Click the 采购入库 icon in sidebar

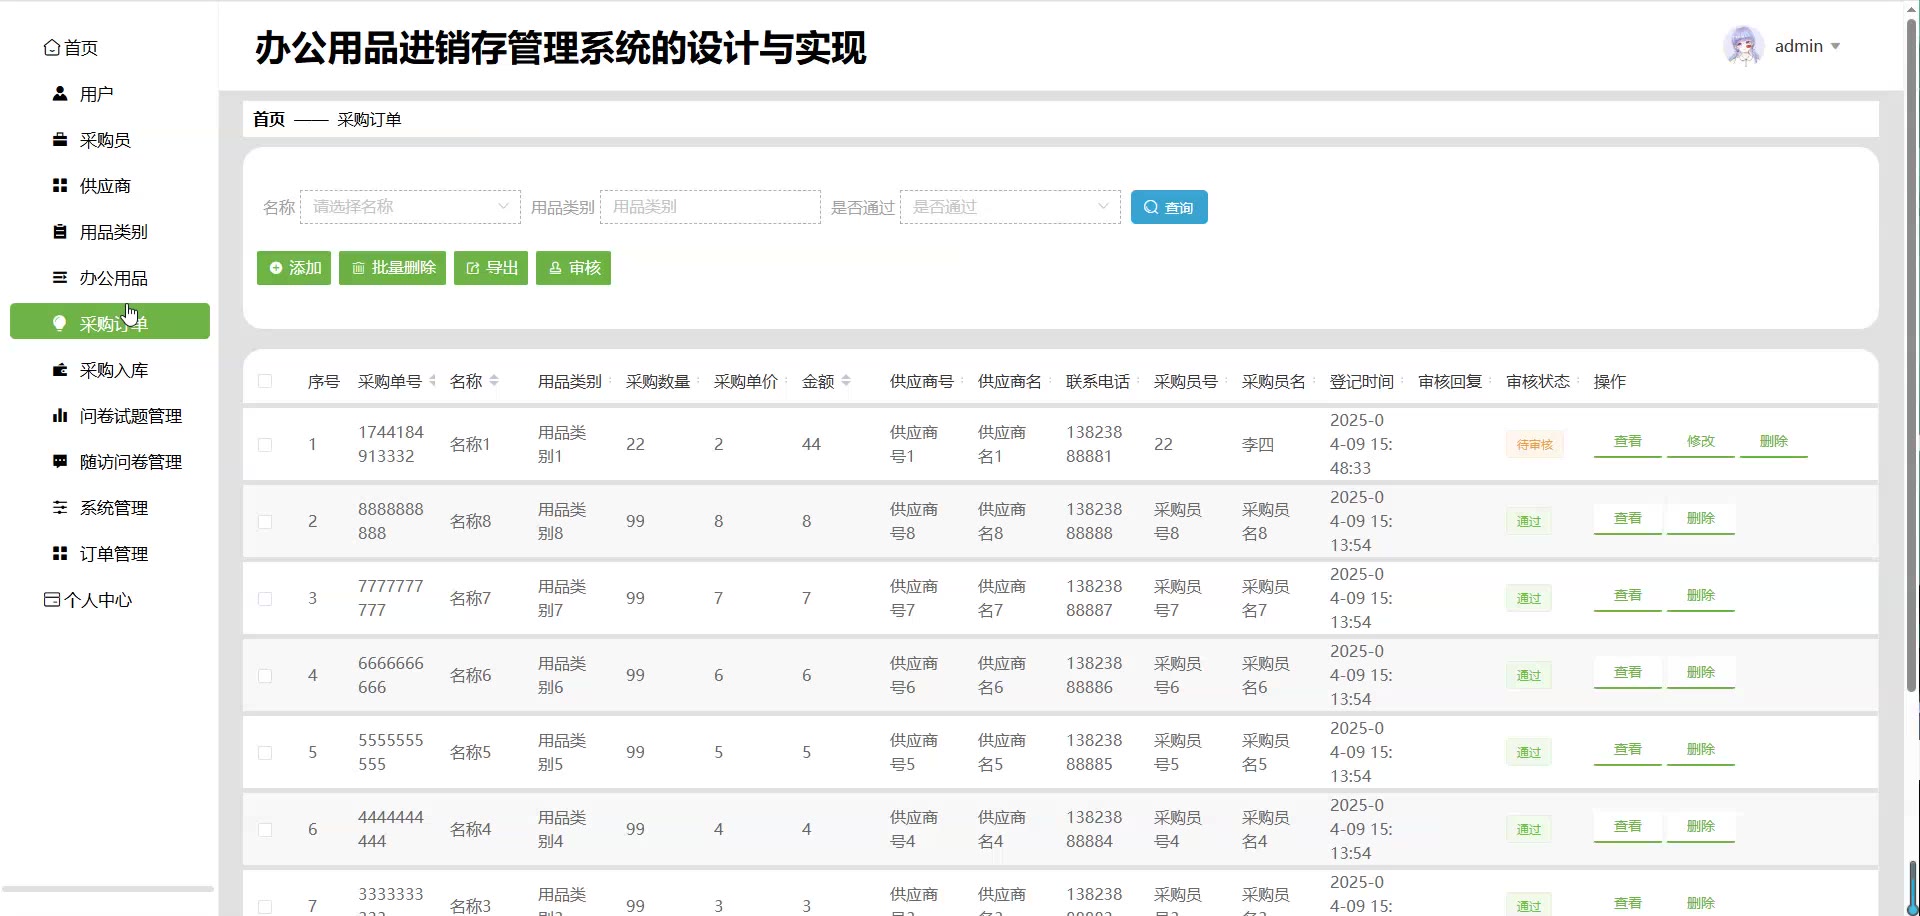click(60, 370)
